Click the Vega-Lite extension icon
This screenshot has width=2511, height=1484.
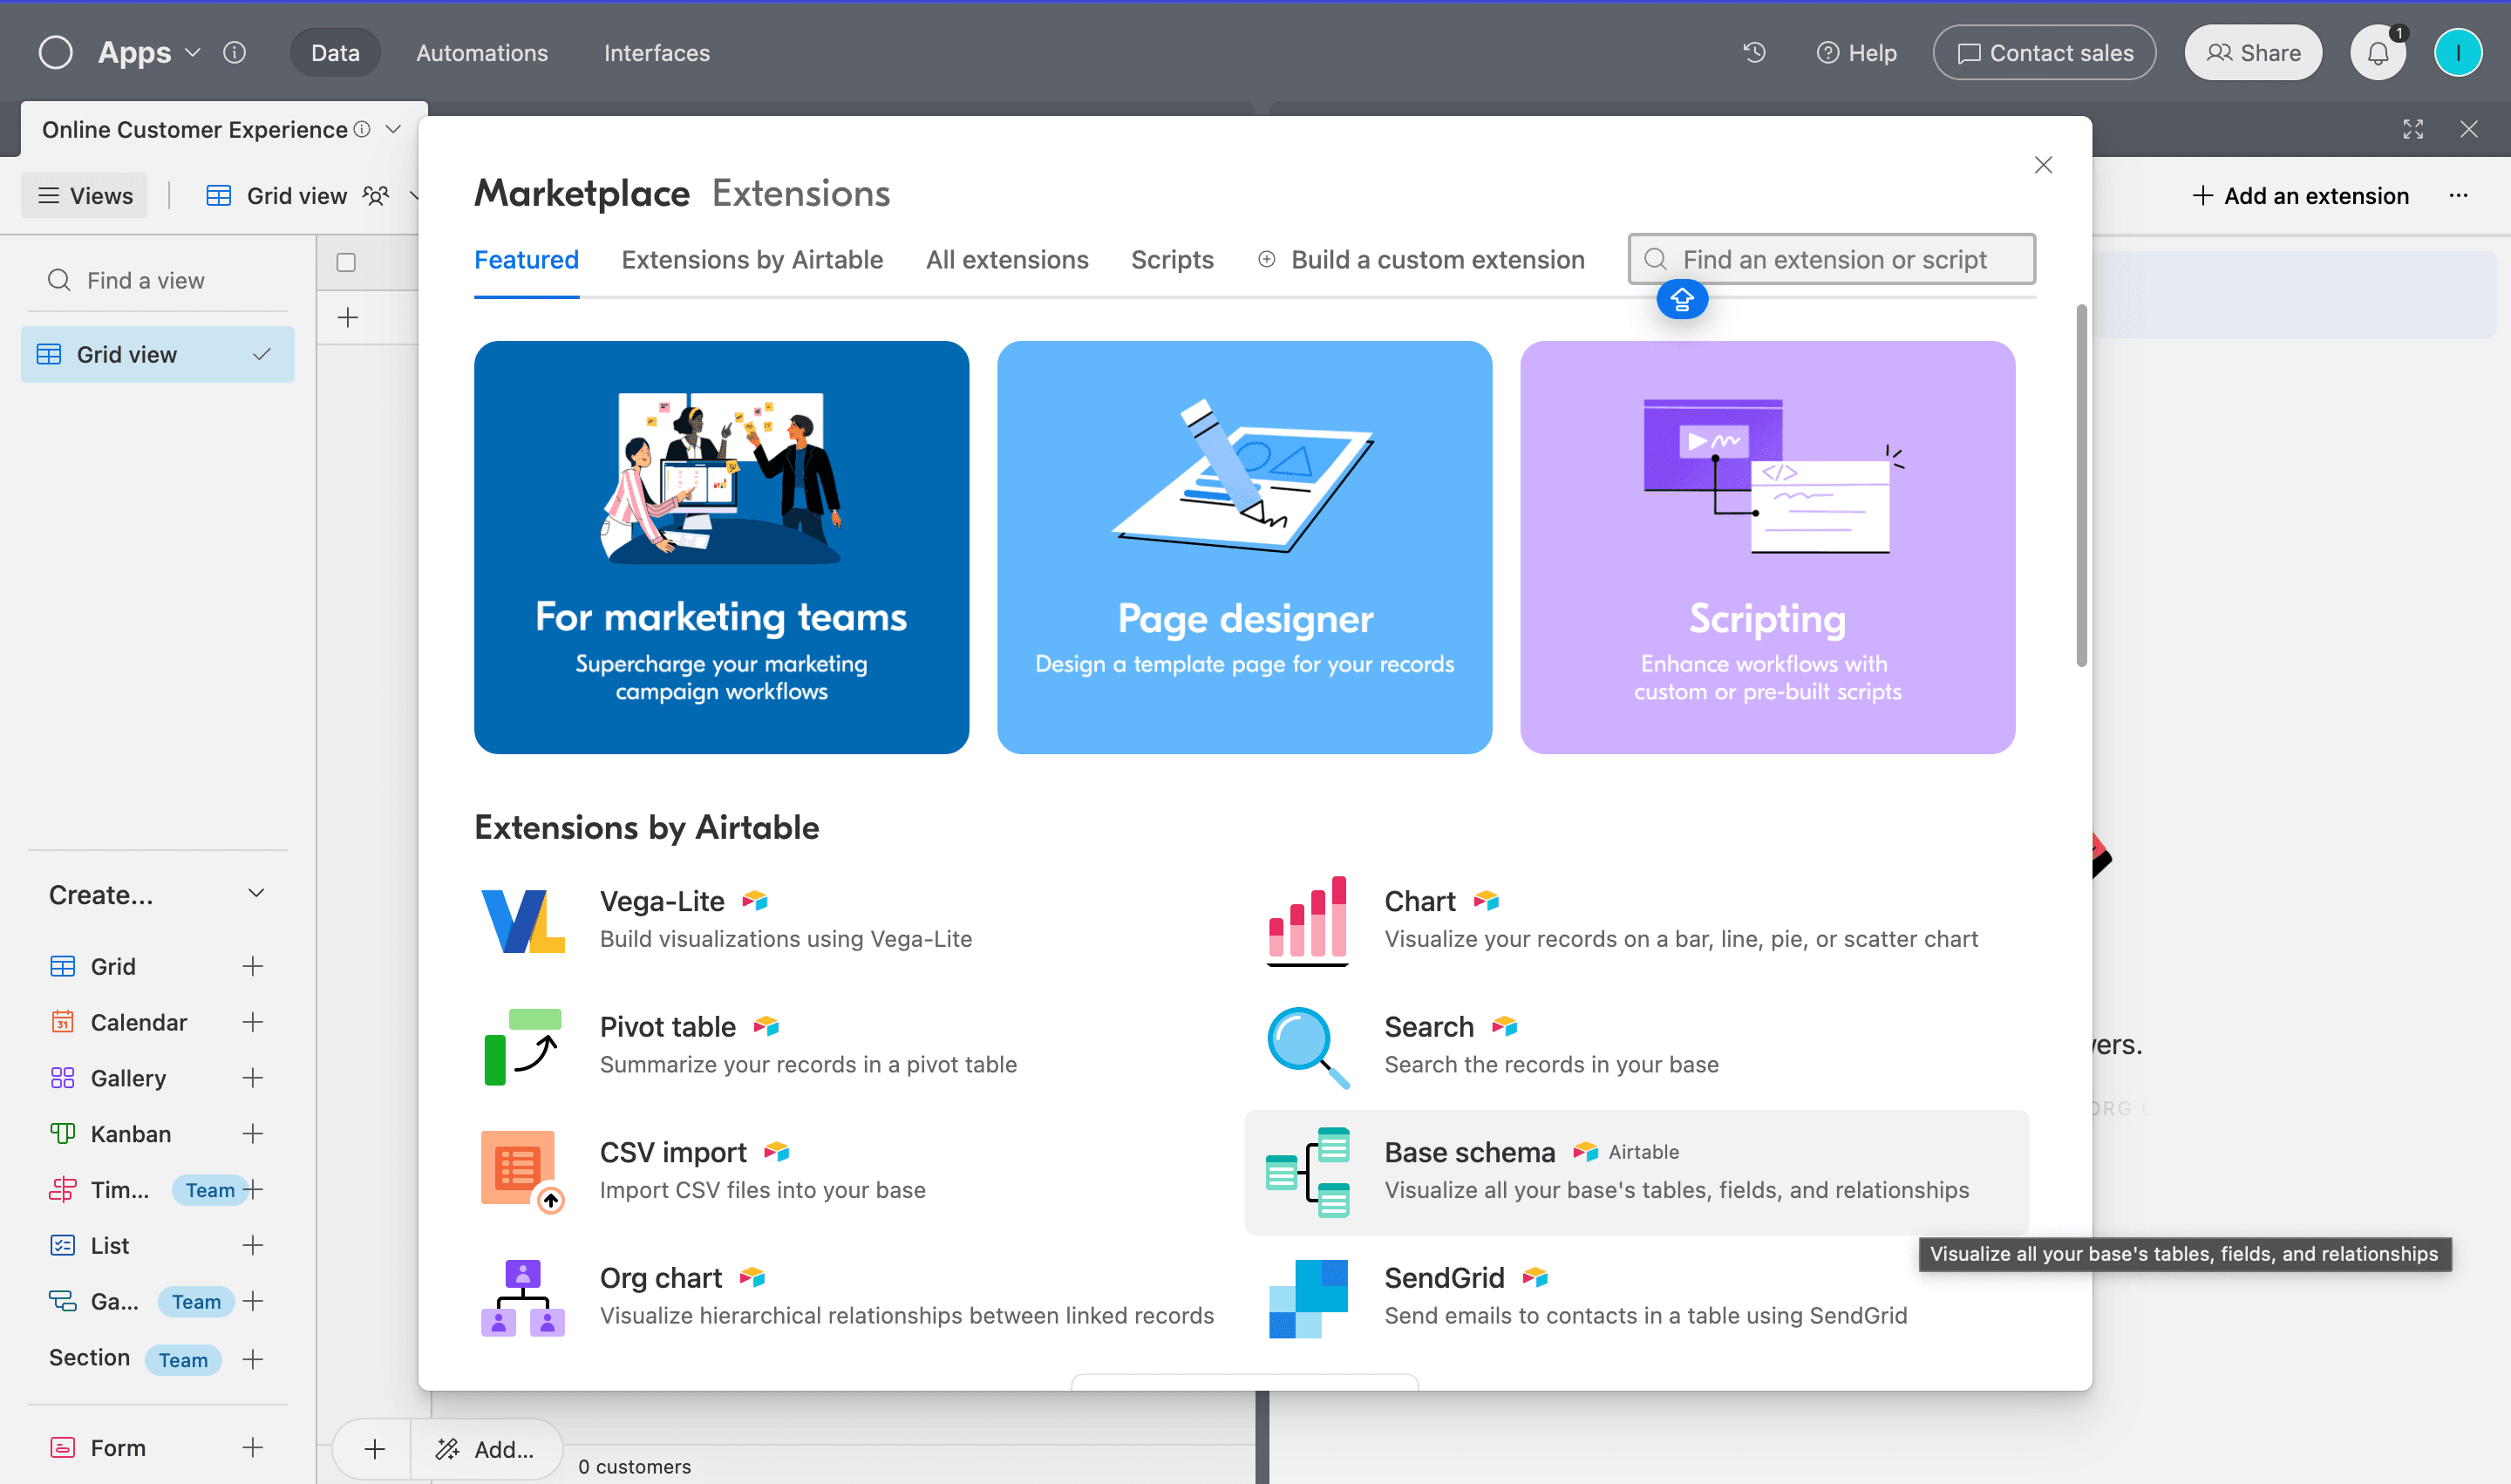coord(522,920)
